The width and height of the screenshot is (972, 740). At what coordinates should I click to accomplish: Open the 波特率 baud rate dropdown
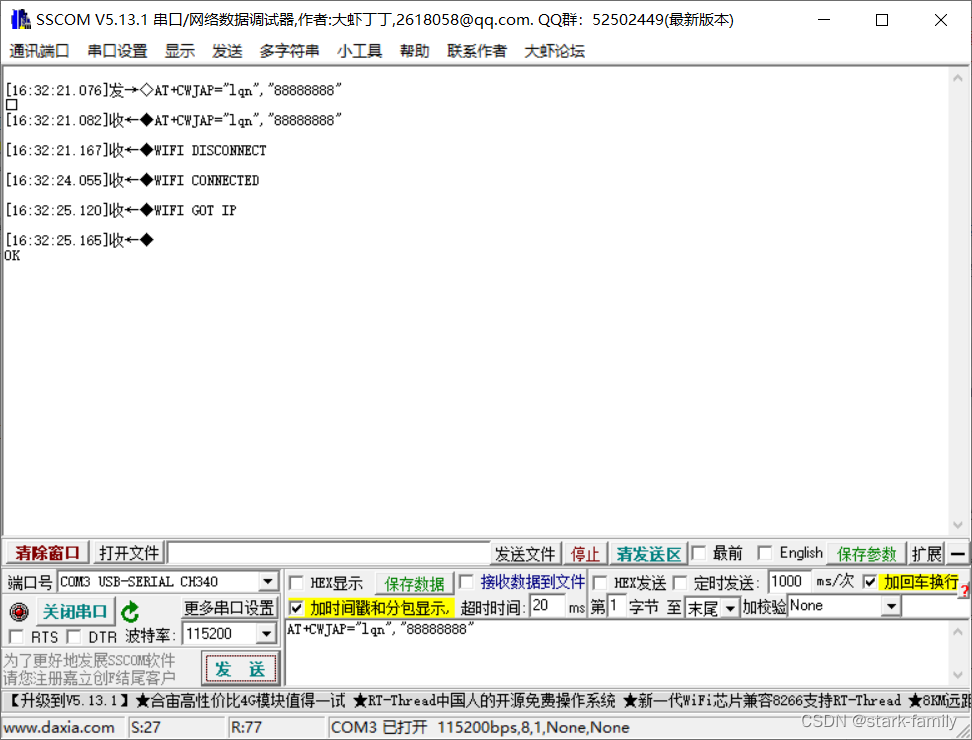pos(266,633)
